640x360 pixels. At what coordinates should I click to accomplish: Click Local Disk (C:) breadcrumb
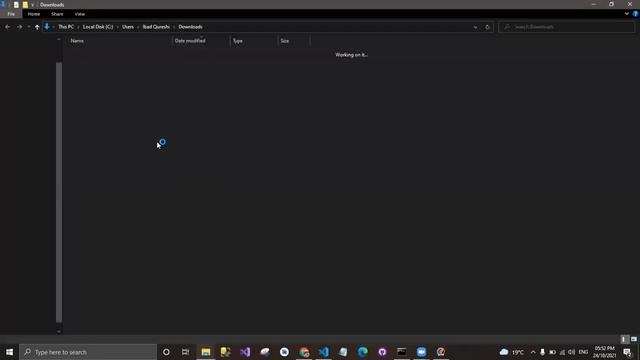pyautogui.click(x=98, y=27)
